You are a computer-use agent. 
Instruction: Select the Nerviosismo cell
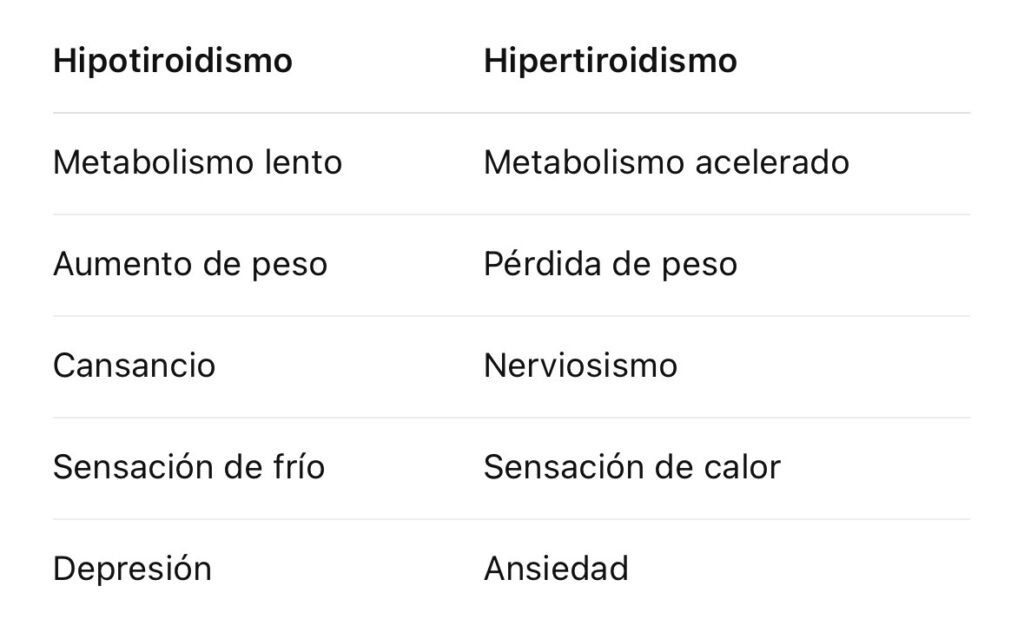click(580, 365)
